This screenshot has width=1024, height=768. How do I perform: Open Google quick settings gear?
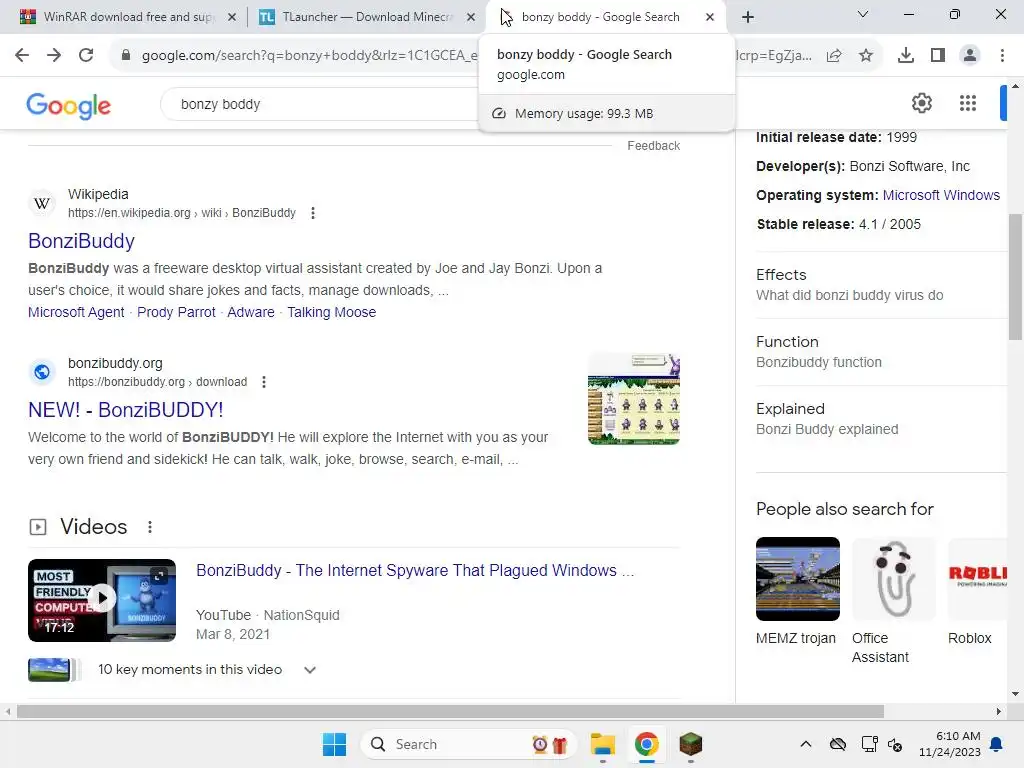[921, 103]
